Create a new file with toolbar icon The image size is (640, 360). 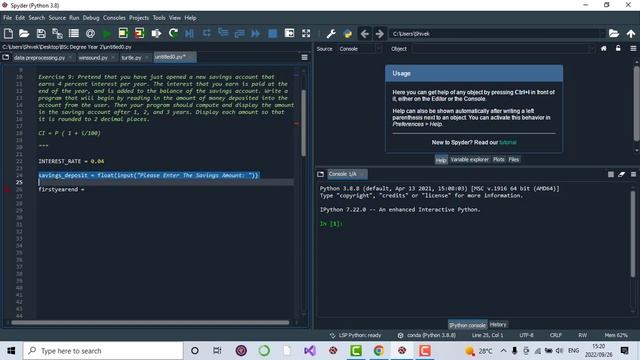[x=8, y=33]
